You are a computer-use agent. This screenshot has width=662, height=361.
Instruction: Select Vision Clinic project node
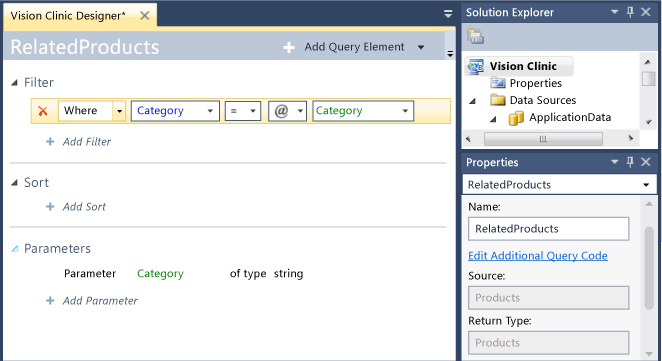coord(523,66)
